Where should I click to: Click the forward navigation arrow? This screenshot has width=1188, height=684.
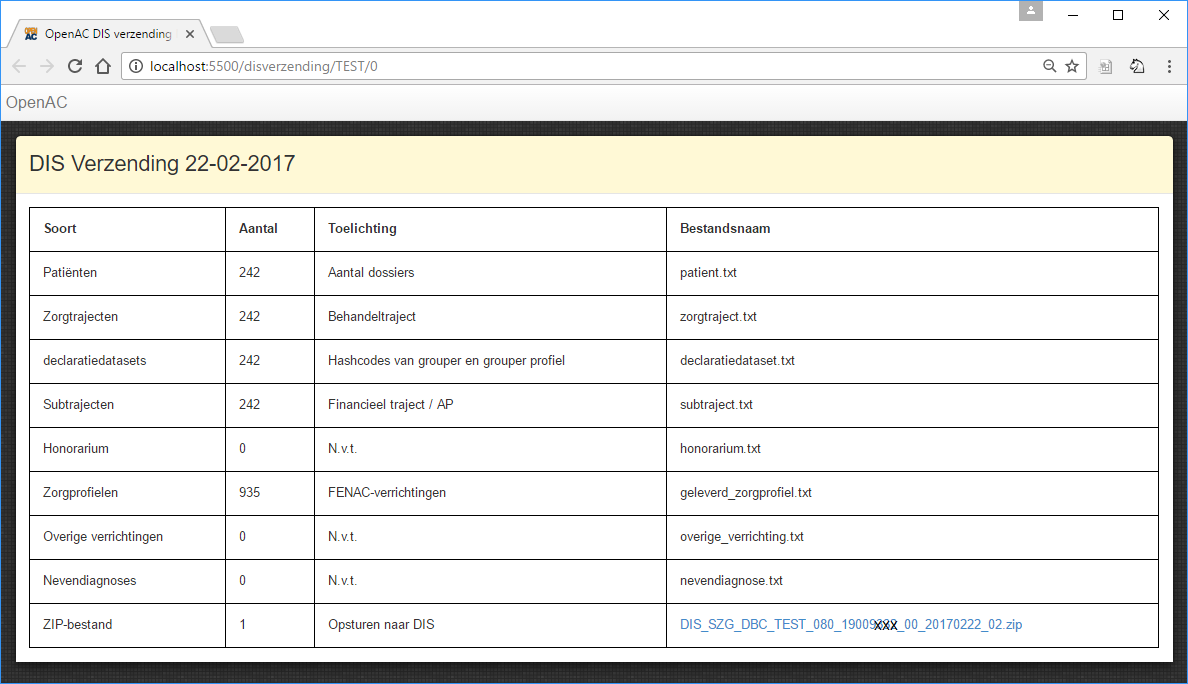click(x=46, y=66)
